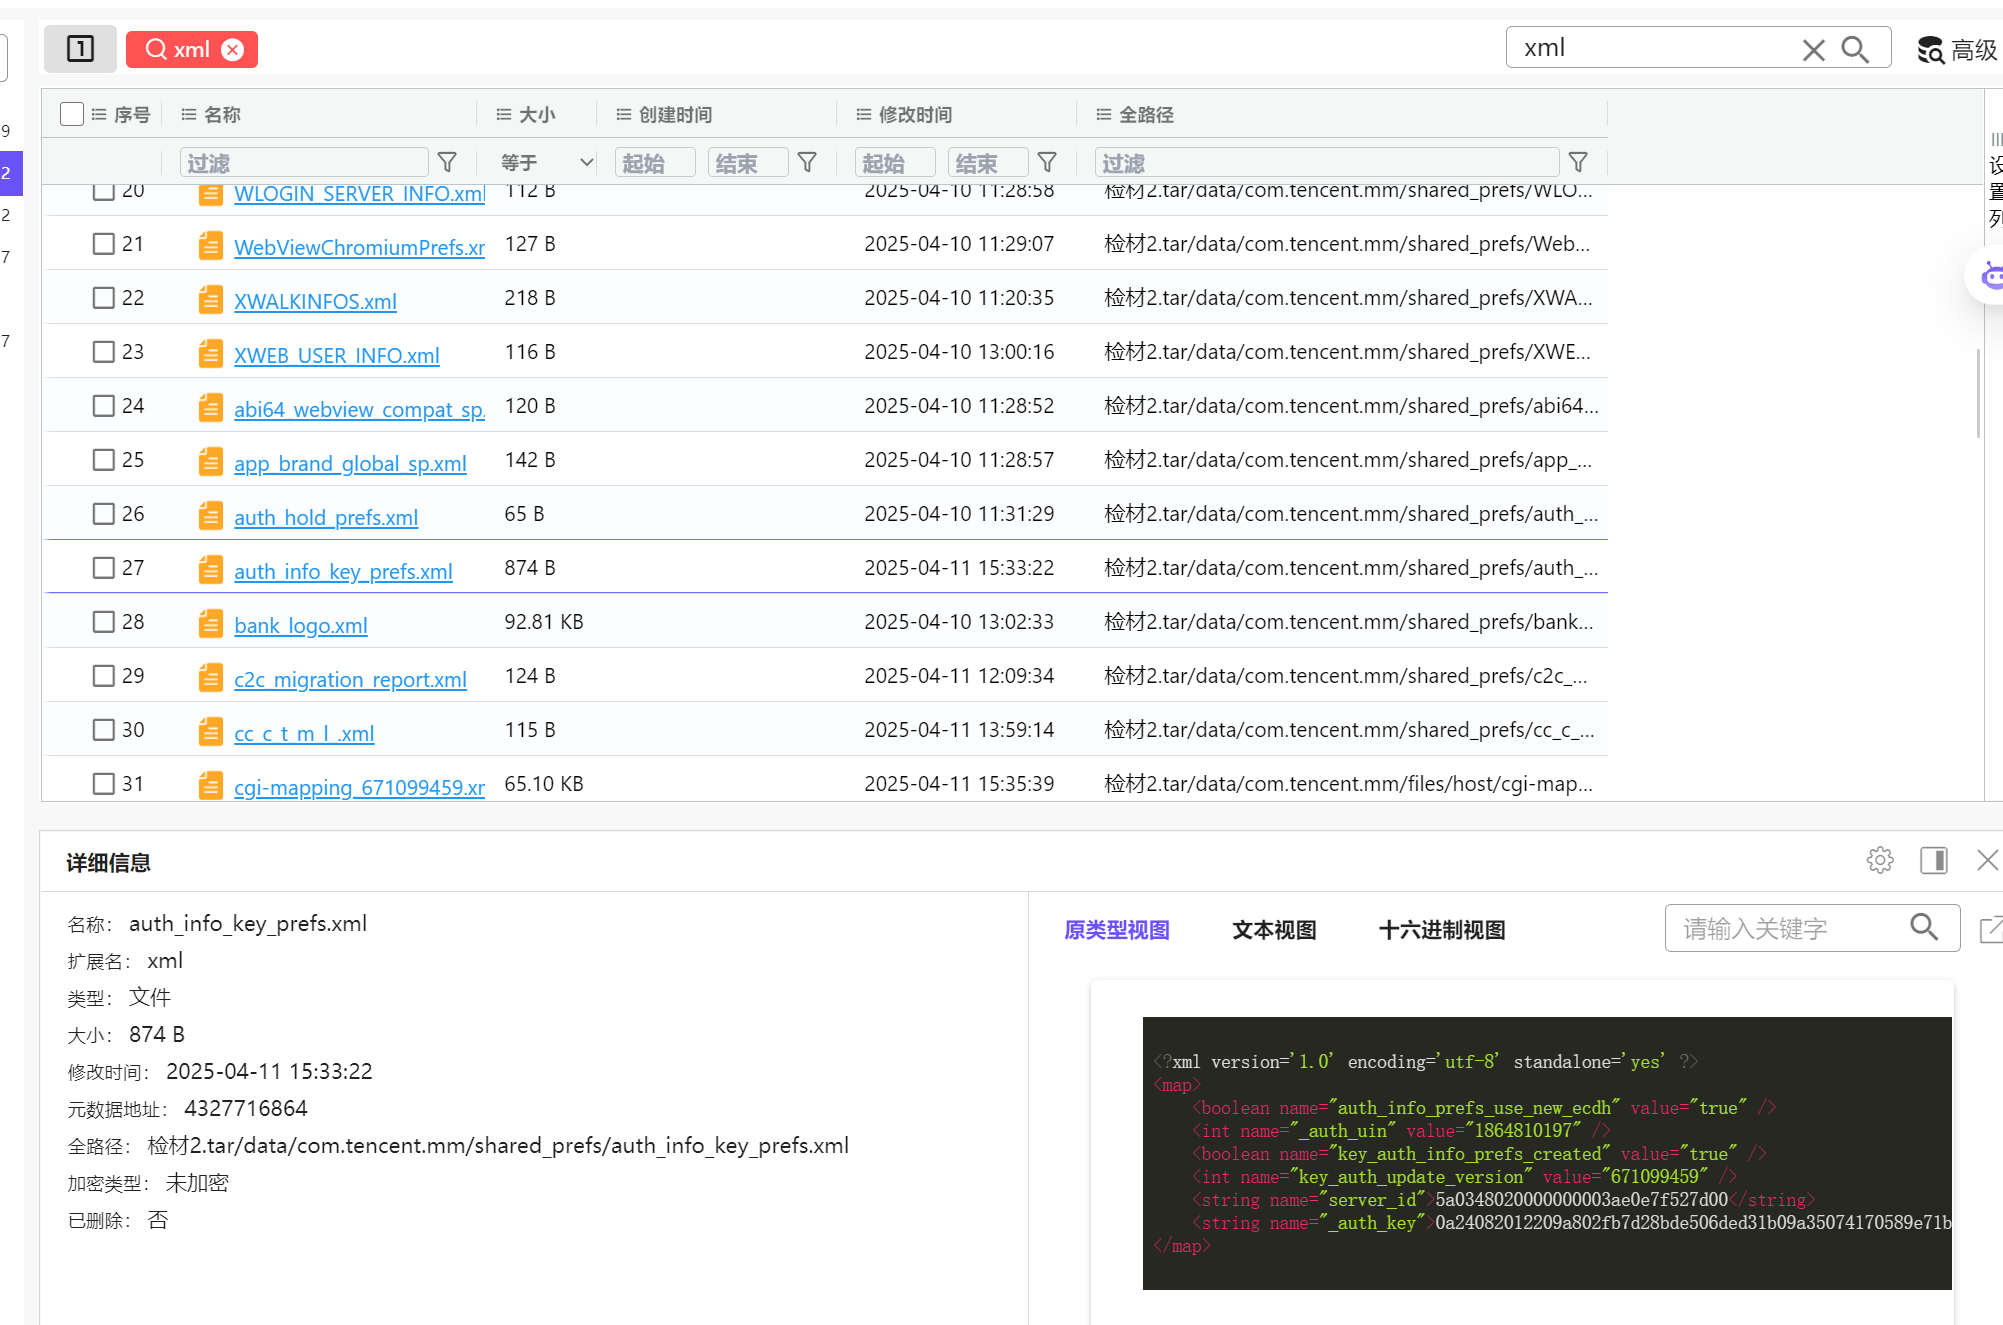The image size is (2003, 1325).
Task: Open the abi64_webview_compat_sp link
Action: tap(359, 409)
